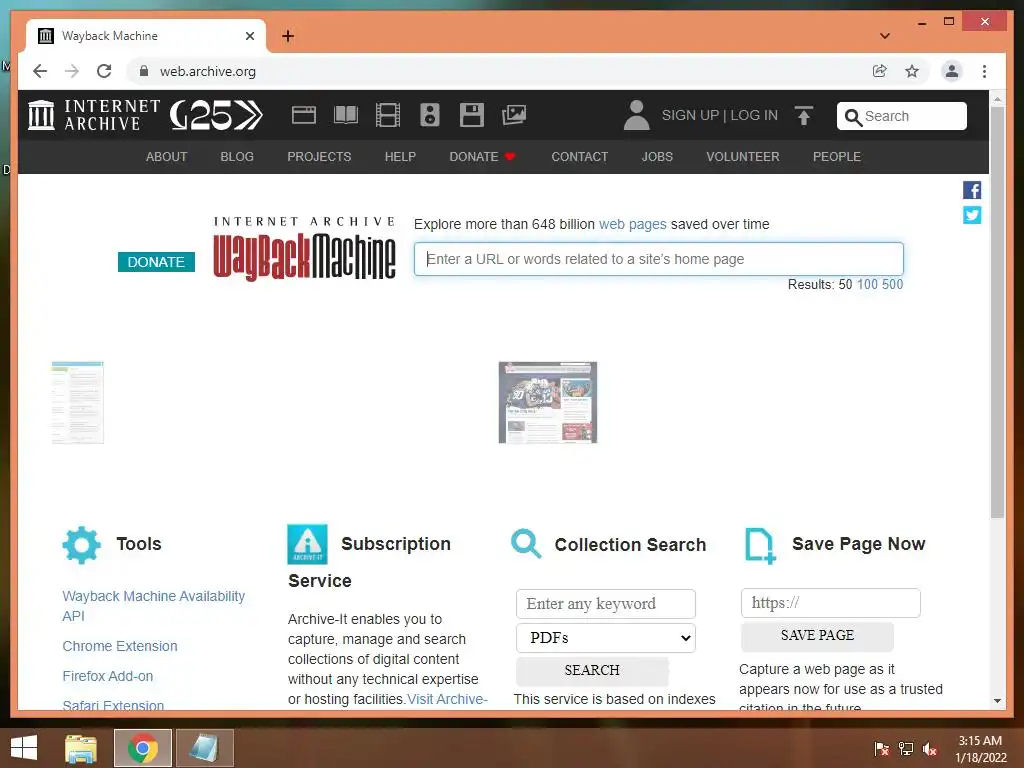Image resolution: width=1024 pixels, height=768 pixels.
Task: Set results to 500
Action: tap(892, 284)
